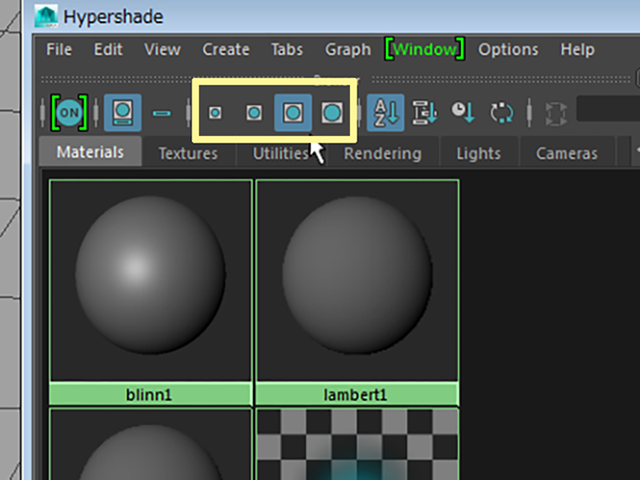The image size is (640, 480).
Task: Switch to the Materials tab
Action: pyautogui.click(x=90, y=152)
